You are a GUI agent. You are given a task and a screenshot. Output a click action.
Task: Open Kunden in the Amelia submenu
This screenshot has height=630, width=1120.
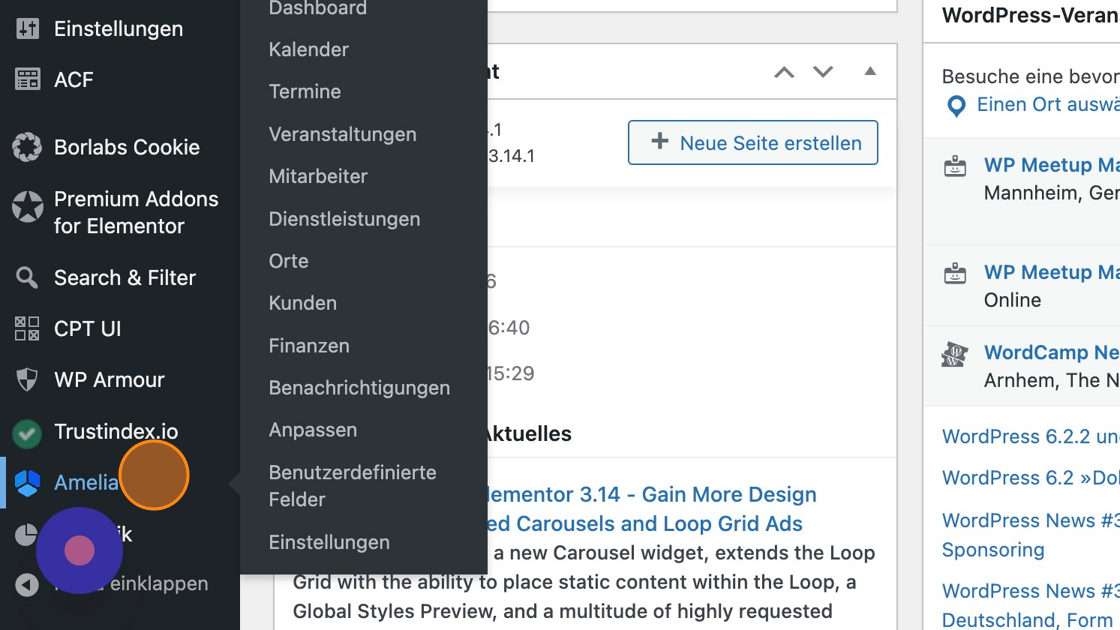click(x=303, y=303)
